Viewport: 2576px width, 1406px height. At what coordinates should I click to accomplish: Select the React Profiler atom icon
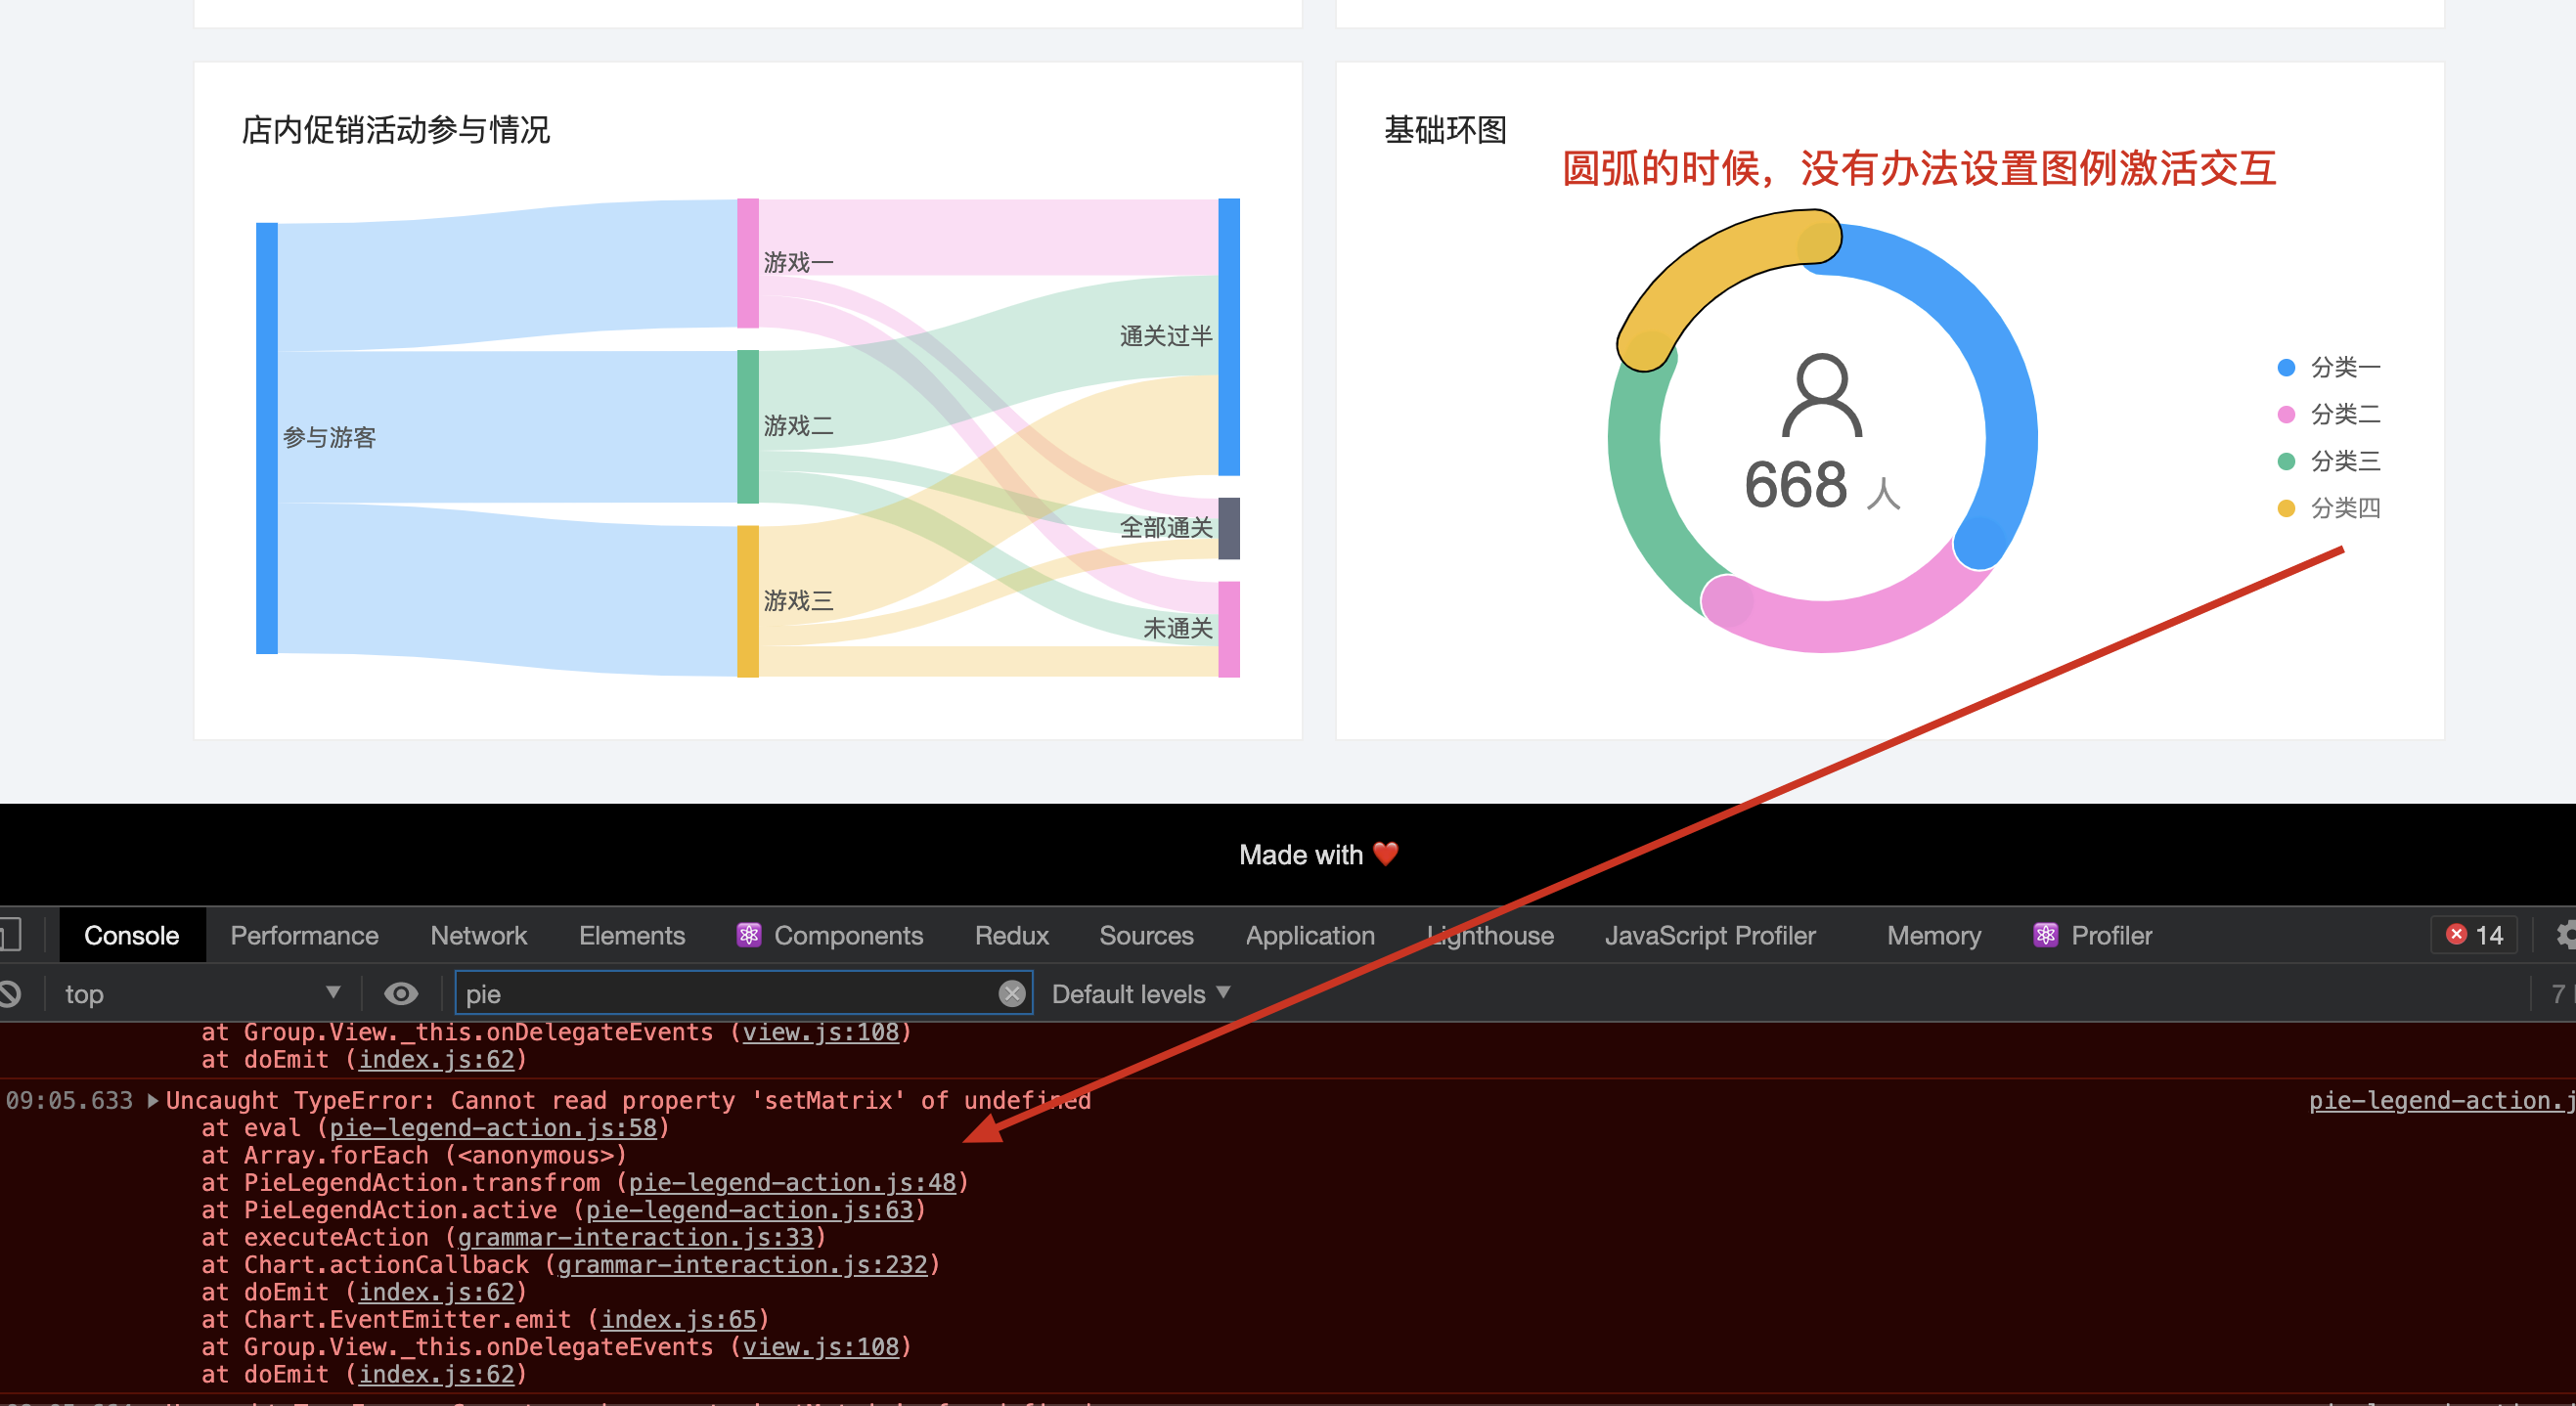coord(2045,935)
